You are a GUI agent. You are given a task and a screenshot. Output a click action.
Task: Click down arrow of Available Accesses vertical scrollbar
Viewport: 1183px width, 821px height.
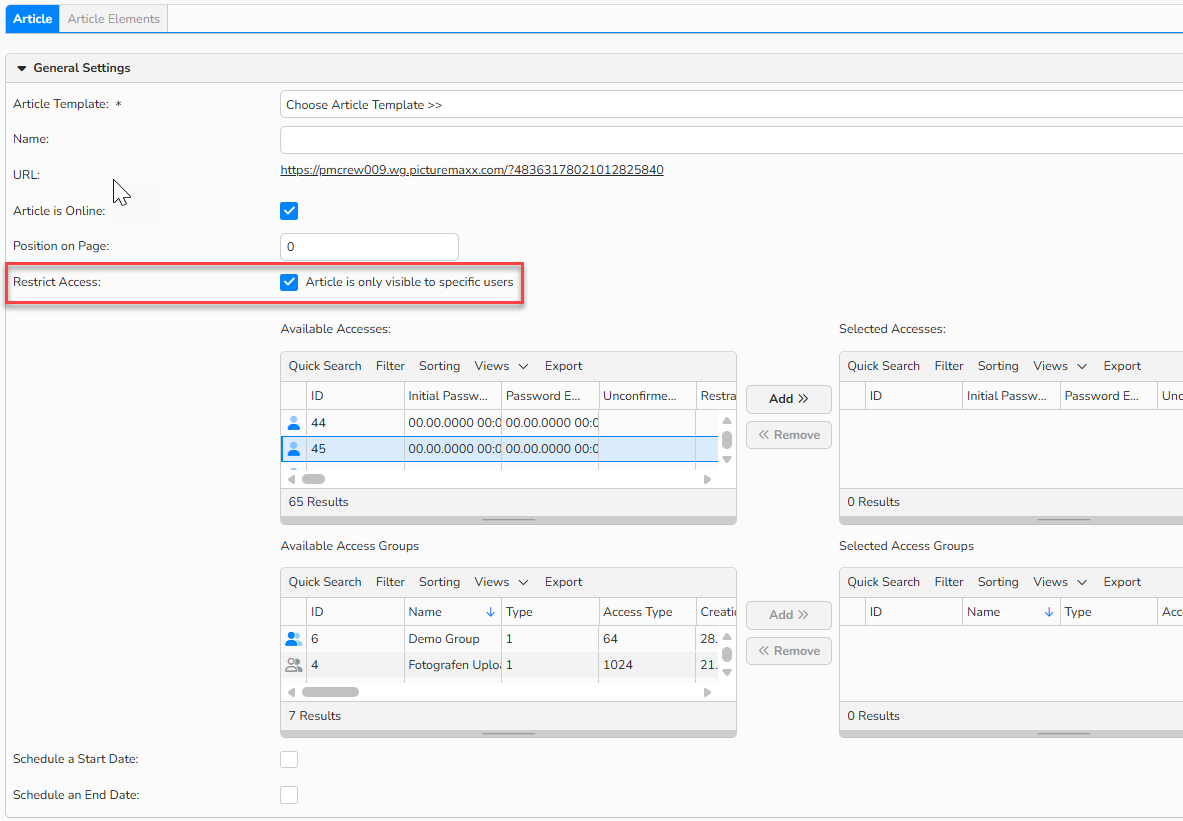coord(727,459)
